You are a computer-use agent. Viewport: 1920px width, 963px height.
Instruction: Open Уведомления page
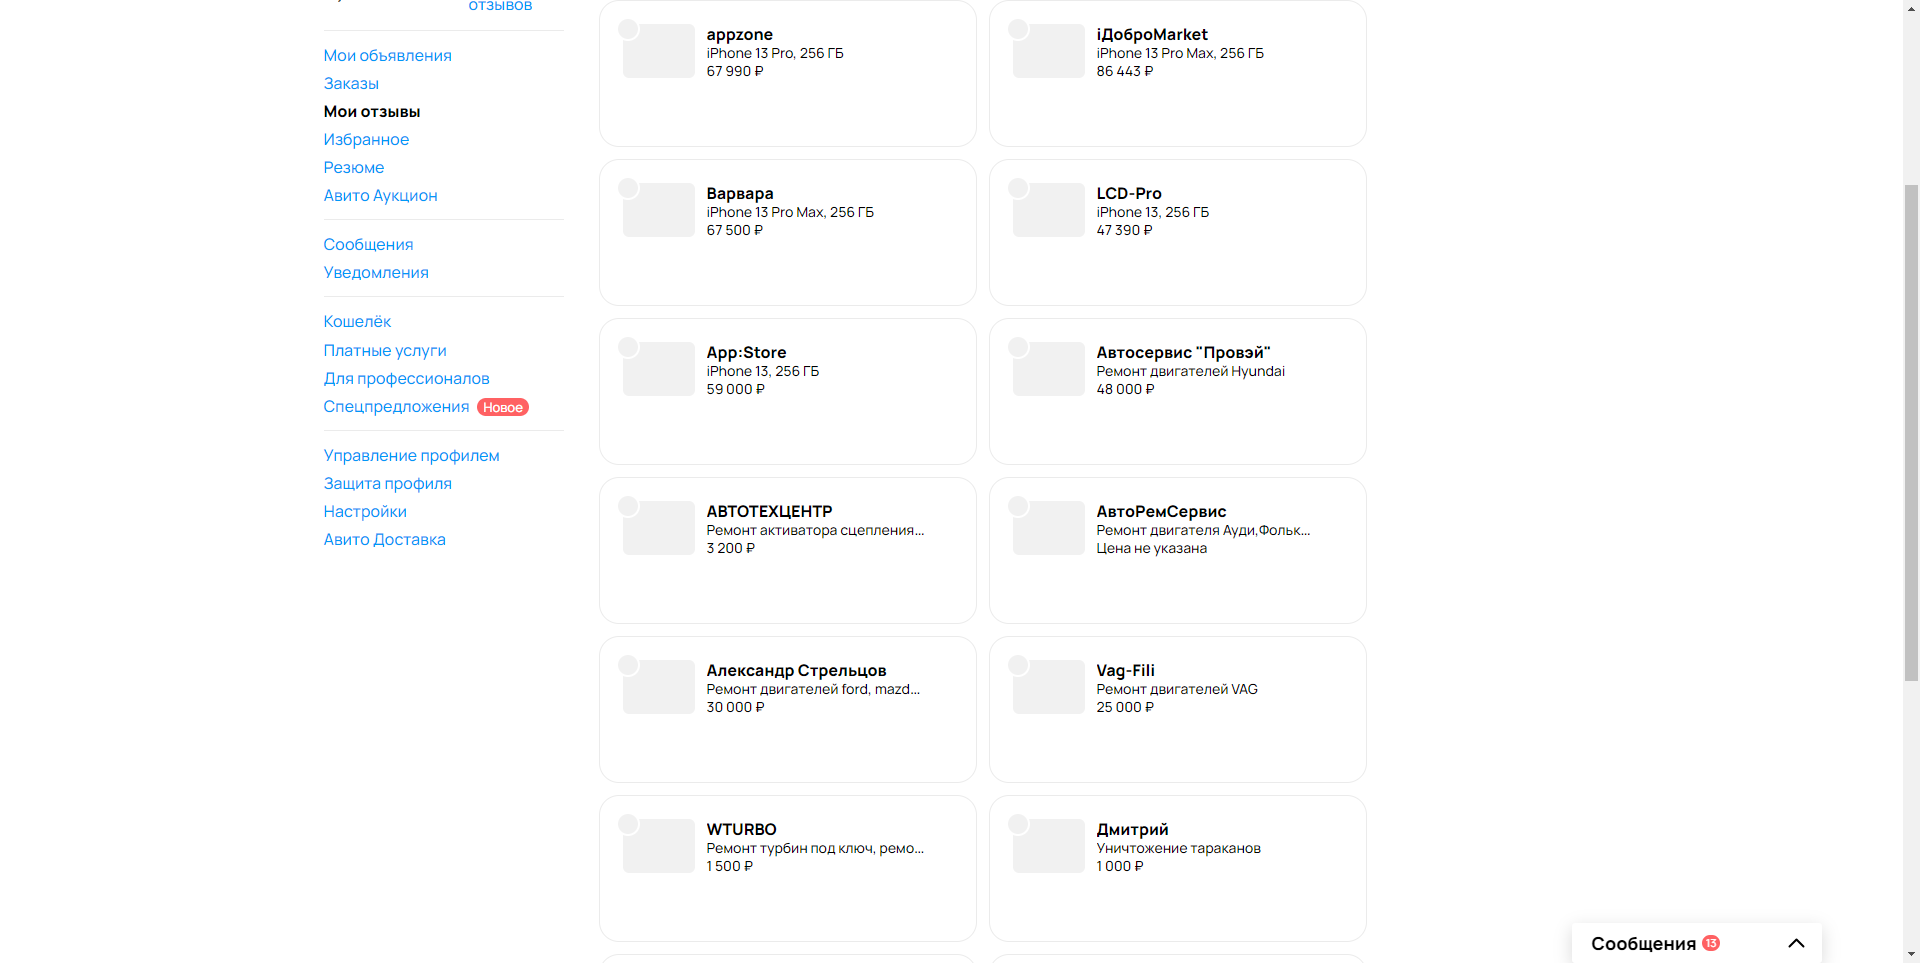click(376, 272)
